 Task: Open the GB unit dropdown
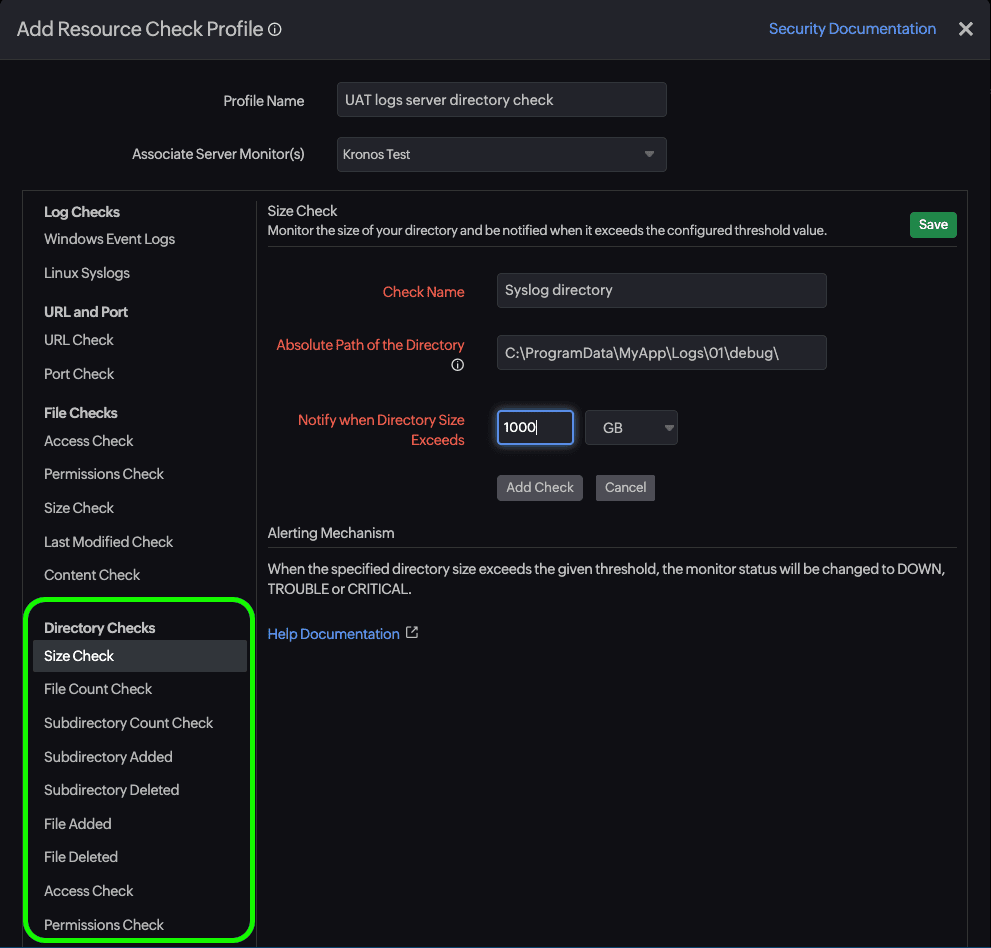pos(631,427)
